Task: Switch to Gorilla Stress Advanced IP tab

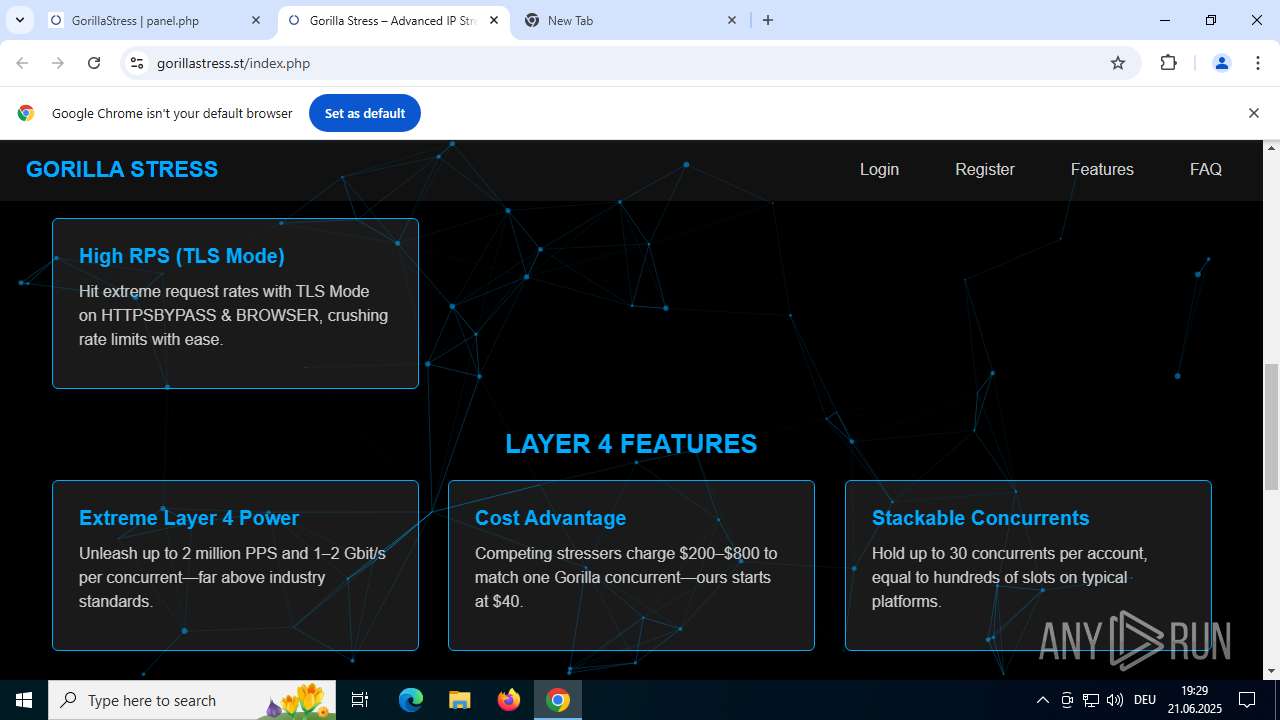Action: pyautogui.click(x=393, y=20)
